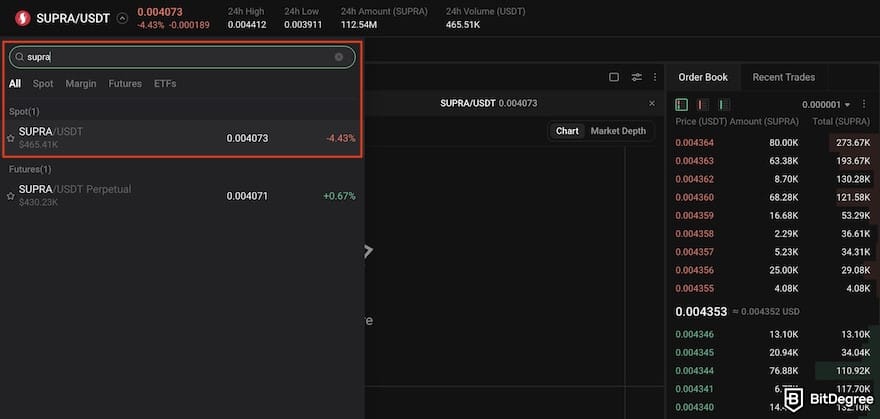
Task: Click the ask price 0.004364
Action: [694, 142]
